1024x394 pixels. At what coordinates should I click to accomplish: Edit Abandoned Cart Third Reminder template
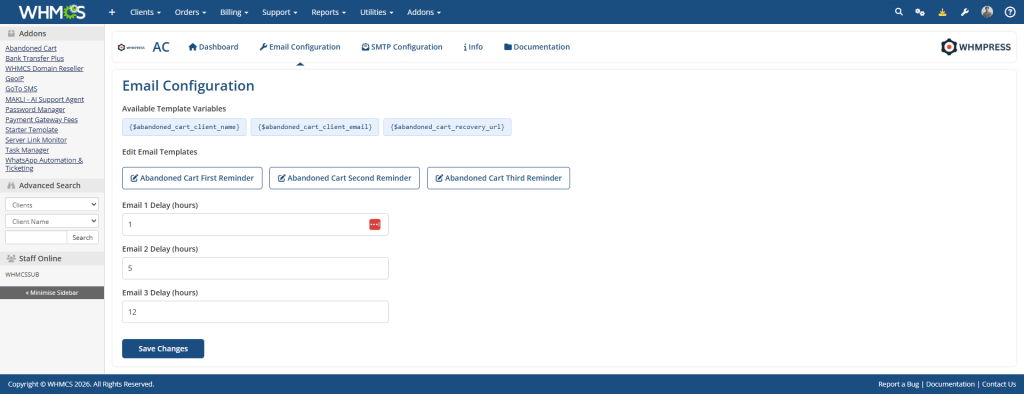click(x=498, y=178)
